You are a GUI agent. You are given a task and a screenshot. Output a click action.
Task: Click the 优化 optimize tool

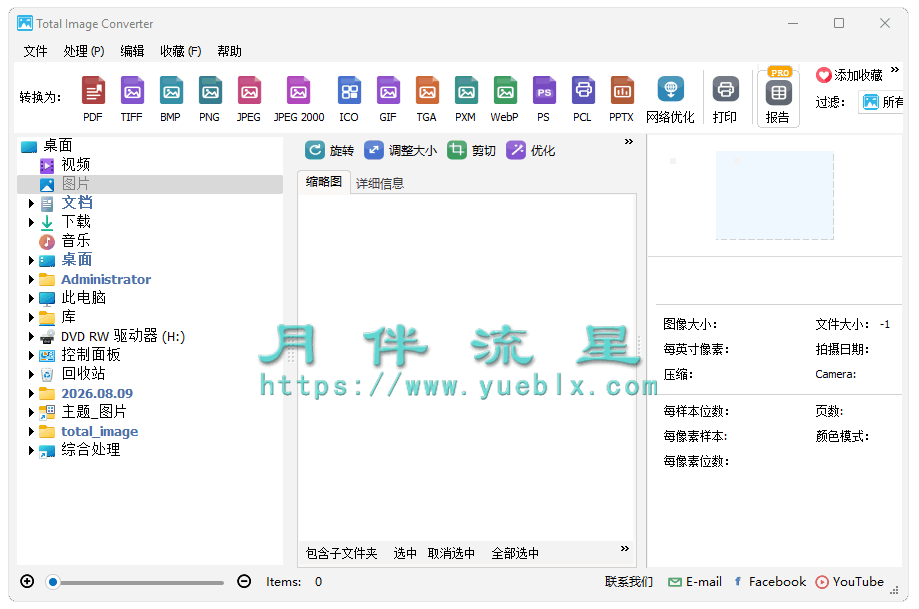(x=530, y=151)
